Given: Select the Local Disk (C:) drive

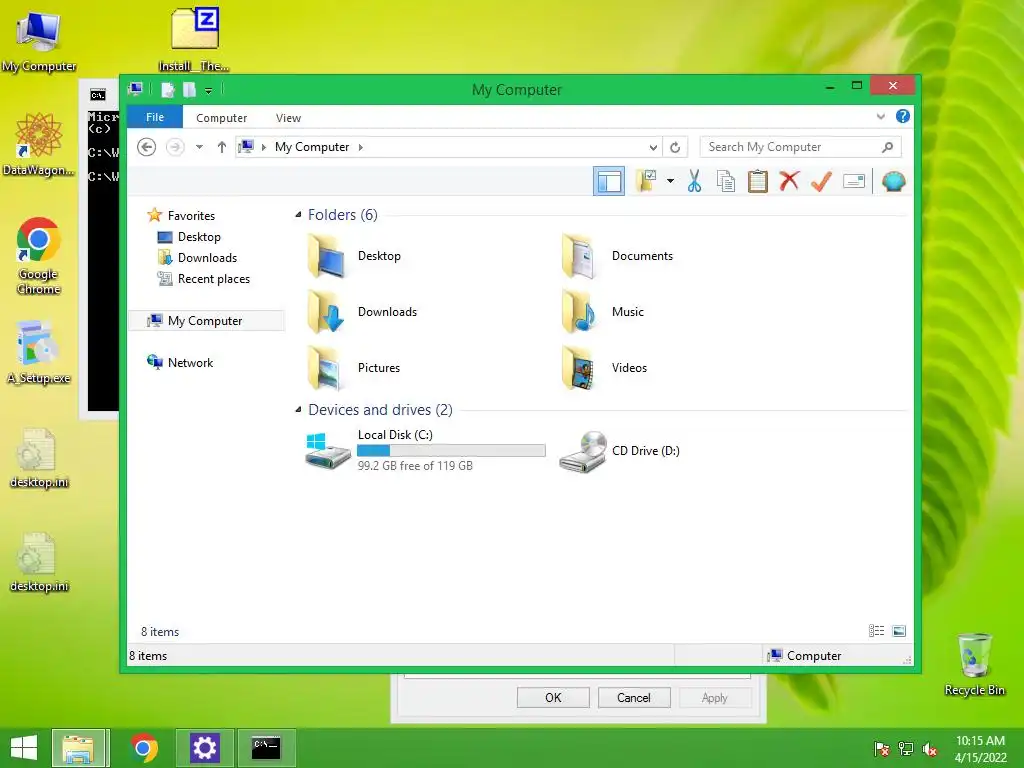Looking at the screenshot, I should pos(424,451).
